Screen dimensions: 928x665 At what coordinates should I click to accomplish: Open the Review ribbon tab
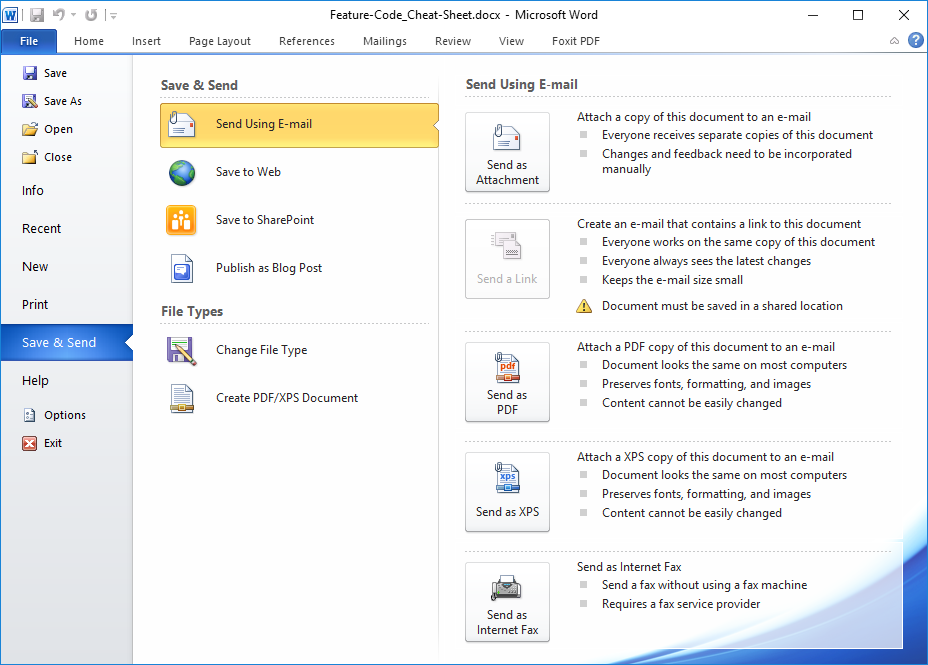453,41
